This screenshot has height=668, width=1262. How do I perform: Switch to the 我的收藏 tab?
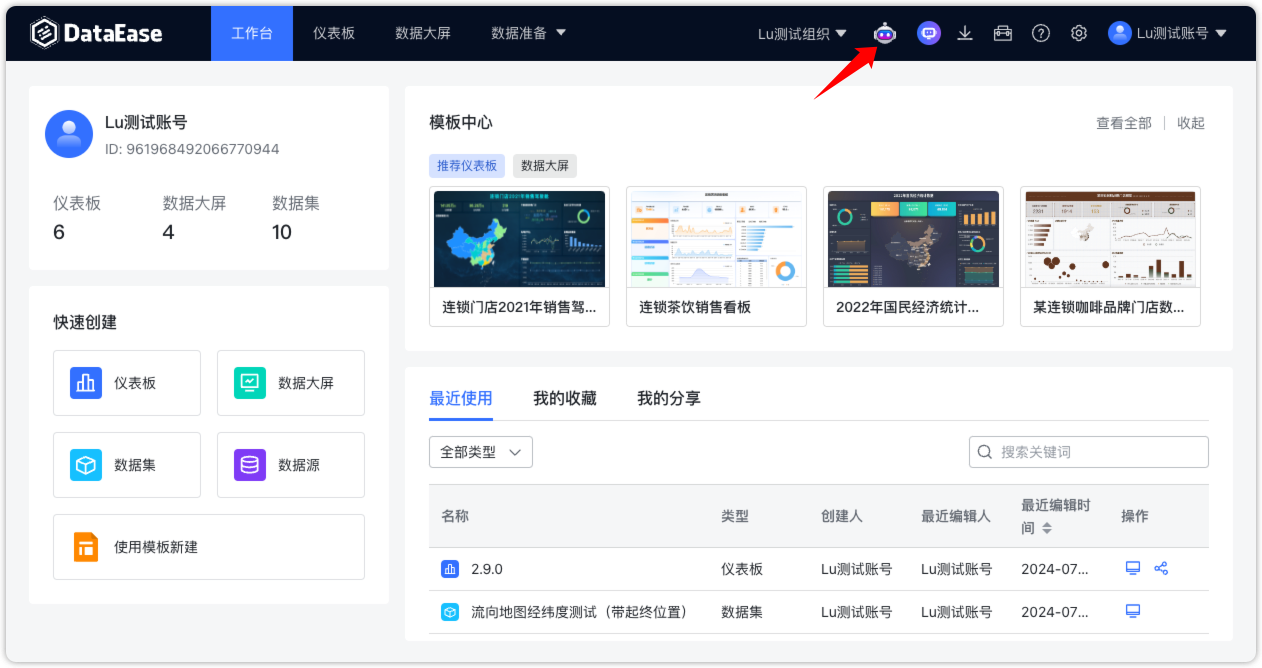tap(565, 398)
